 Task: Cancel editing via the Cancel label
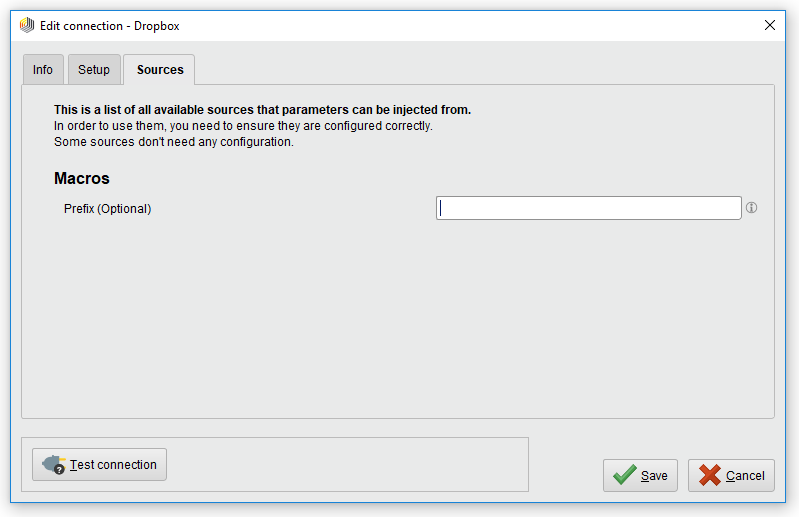pyautogui.click(x=745, y=476)
